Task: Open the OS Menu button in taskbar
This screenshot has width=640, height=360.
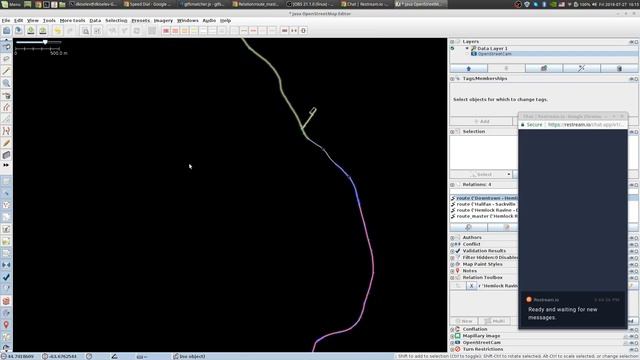Action: pyautogui.click(x=11, y=4)
